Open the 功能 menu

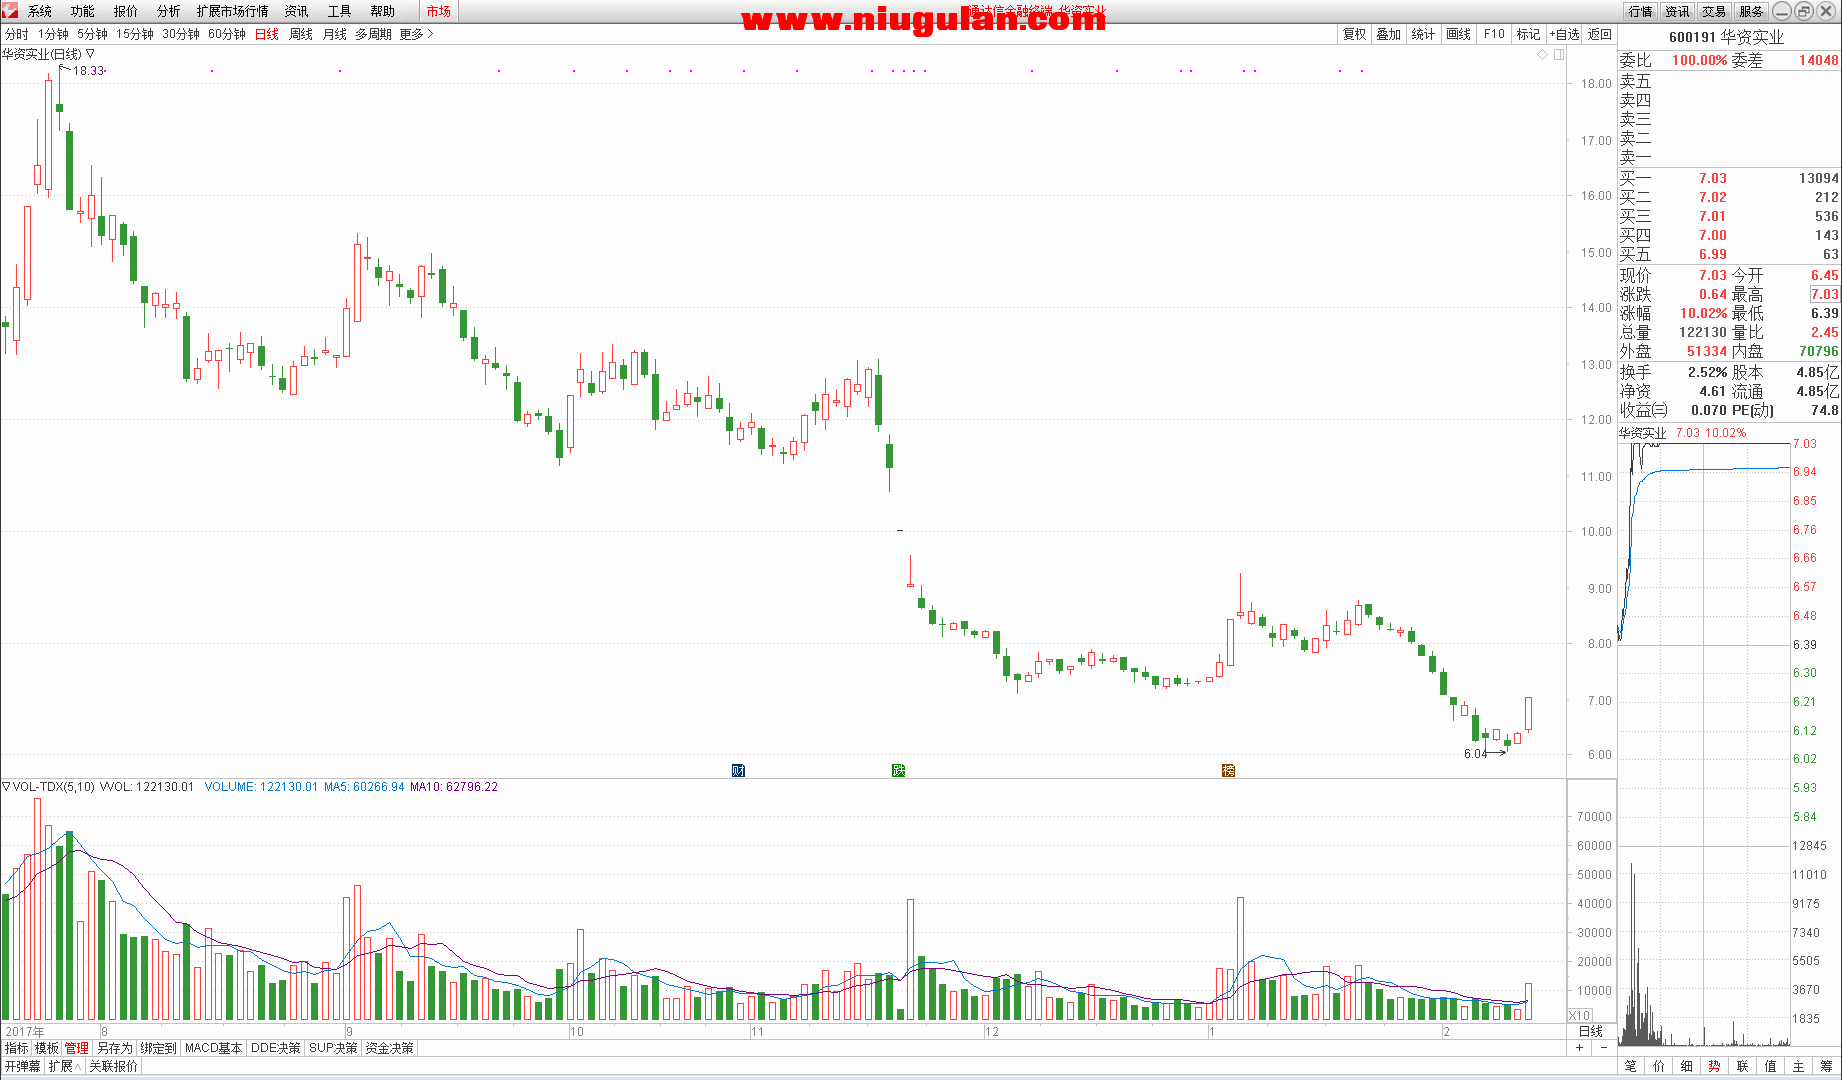coord(83,11)
